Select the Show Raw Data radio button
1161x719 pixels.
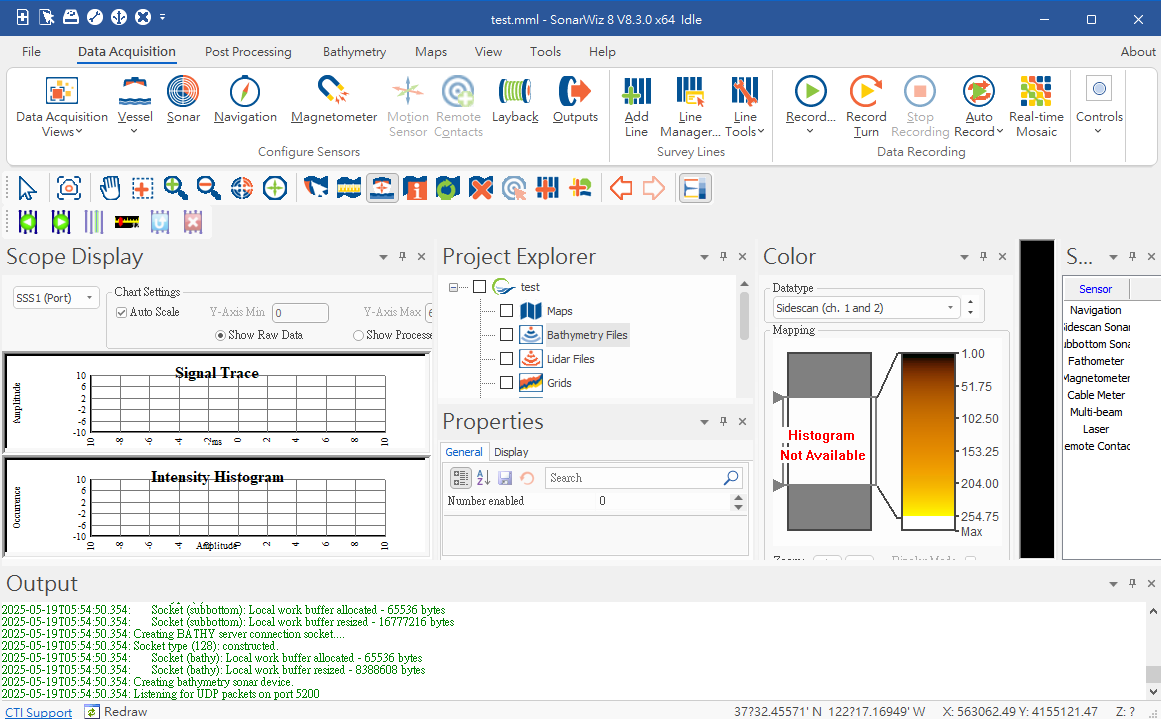point(220,335)
